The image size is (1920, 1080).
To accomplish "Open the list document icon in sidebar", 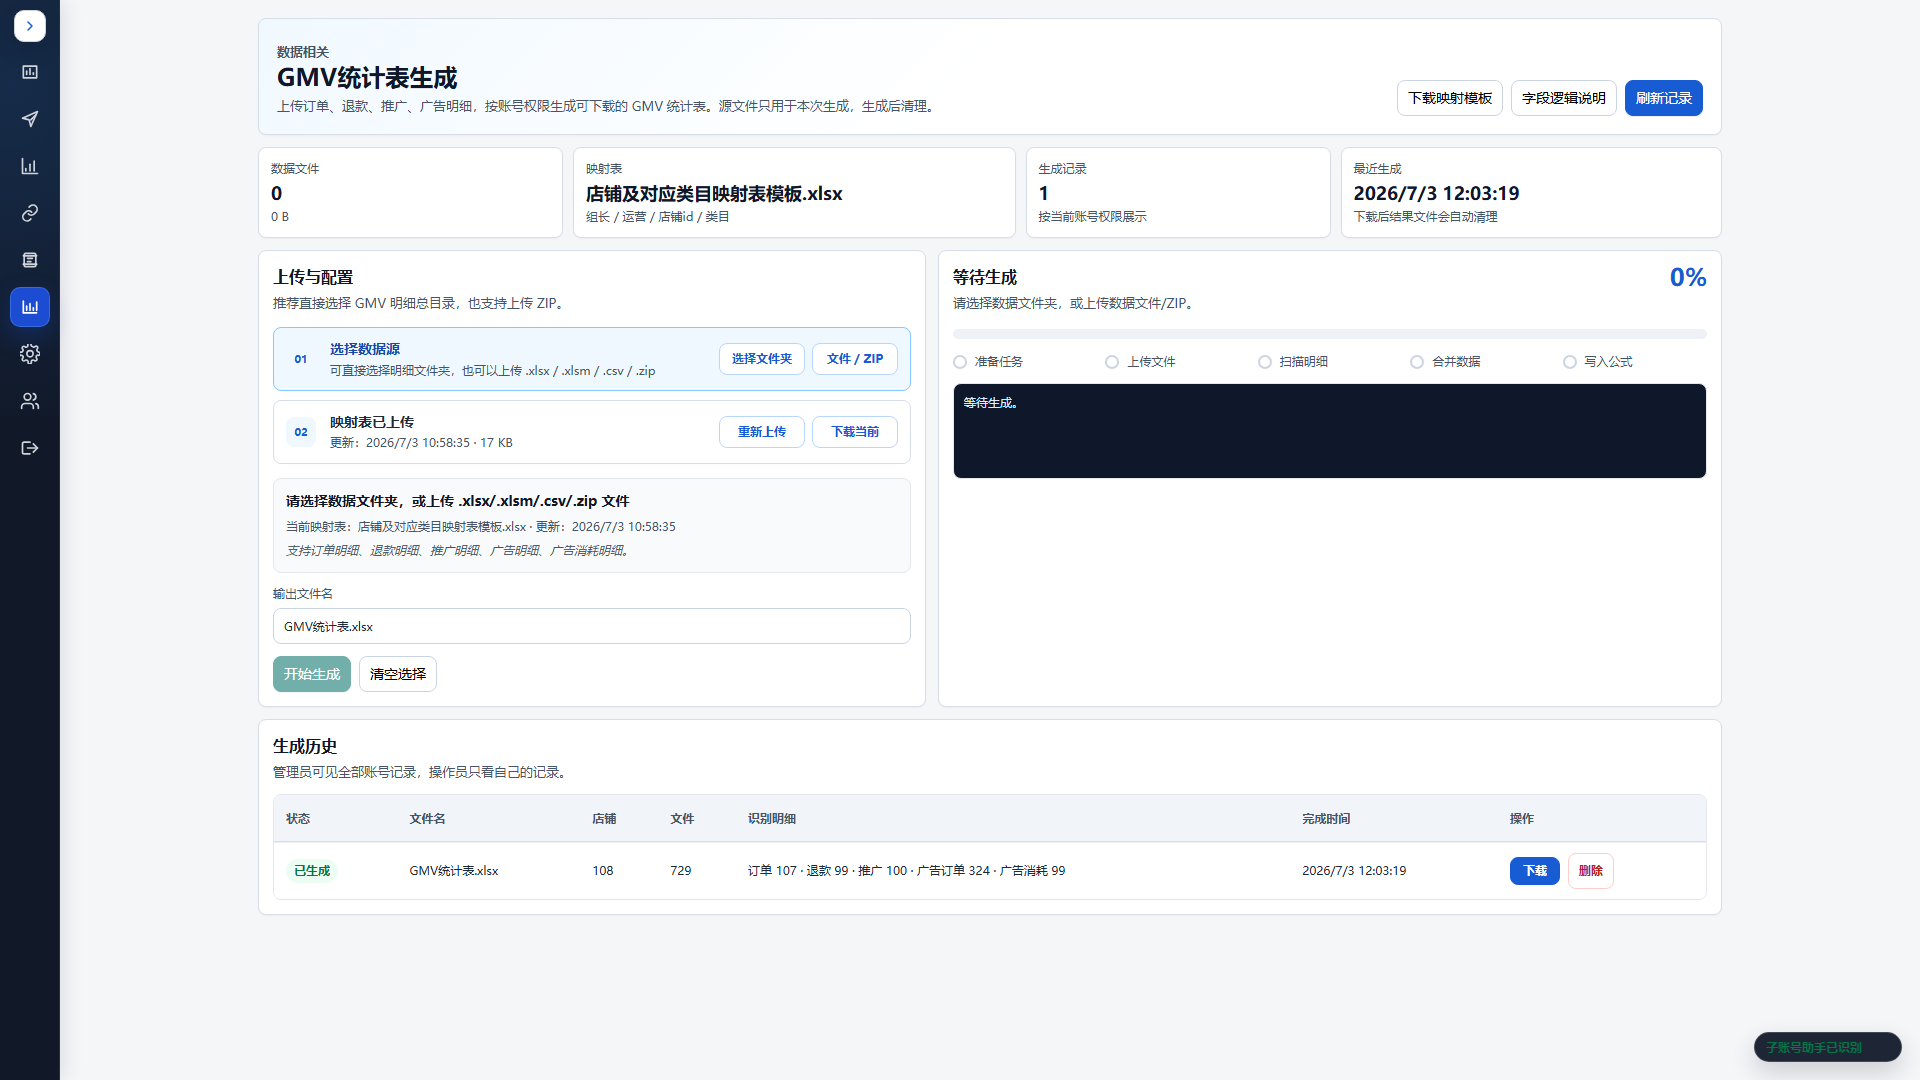I will coord(30,260).
